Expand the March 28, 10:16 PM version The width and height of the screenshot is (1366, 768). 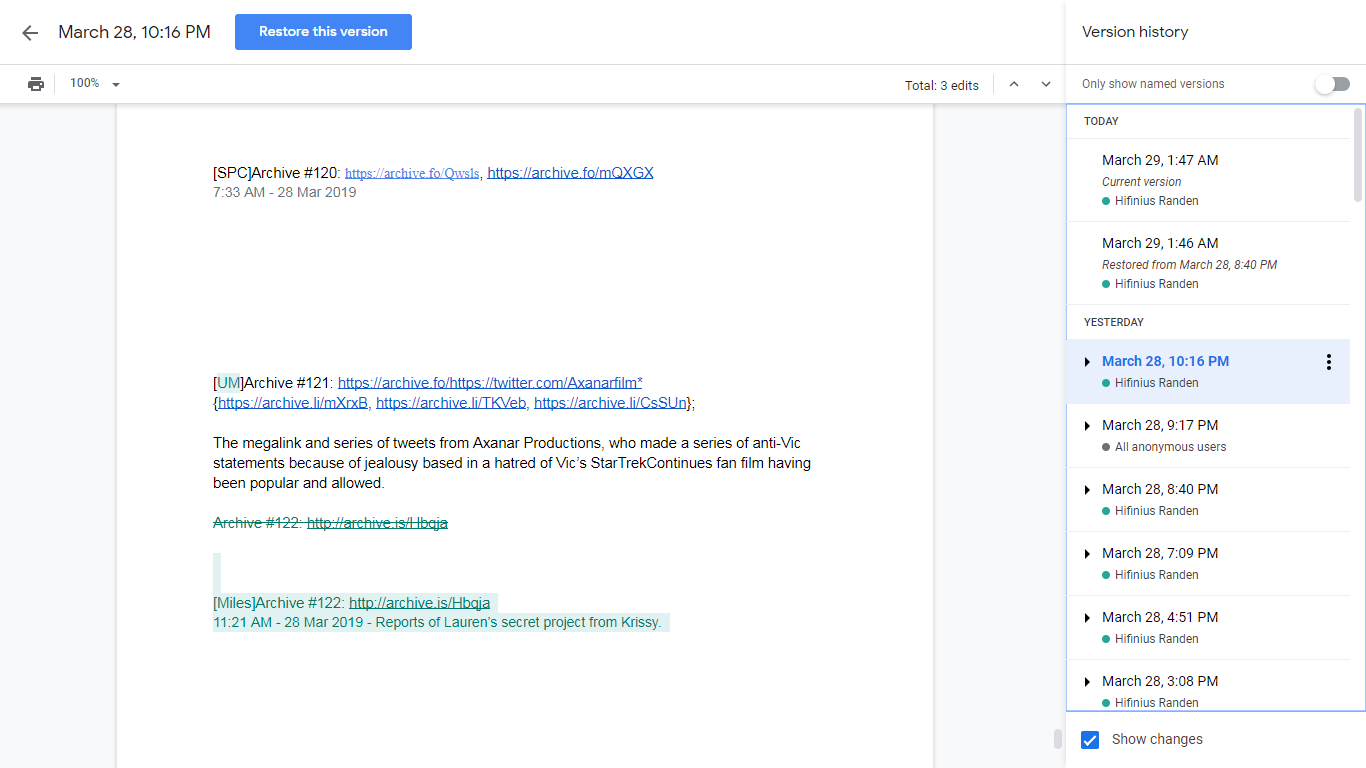[x=1087, y=362]
